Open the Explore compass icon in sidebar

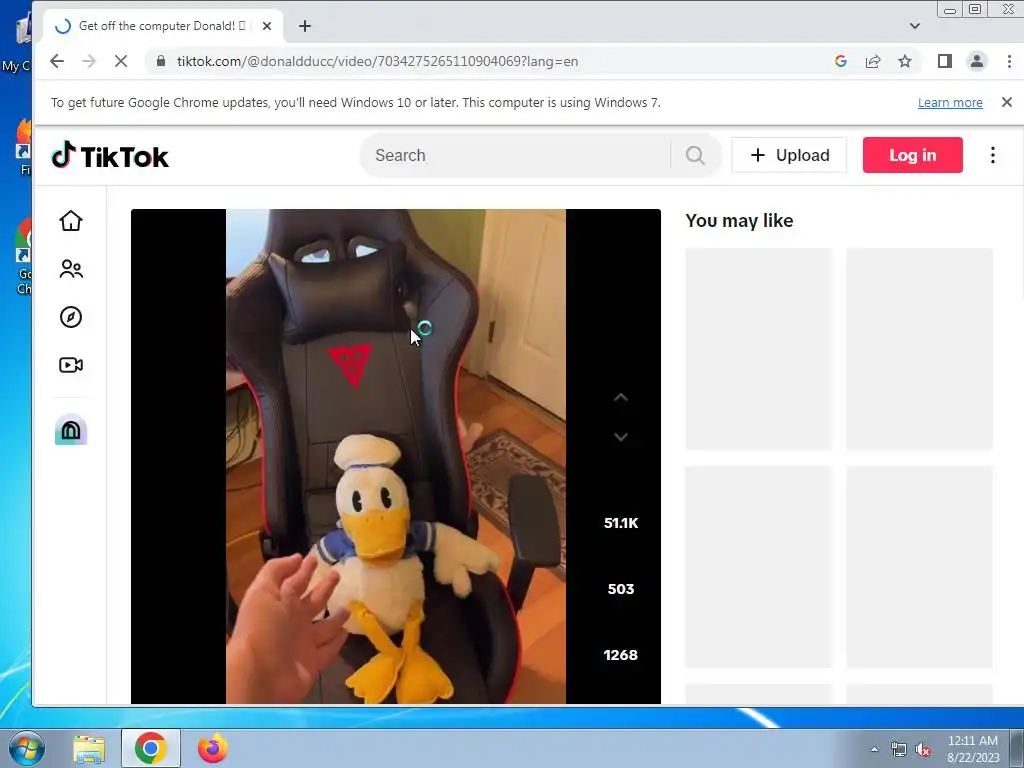point(71,317)
